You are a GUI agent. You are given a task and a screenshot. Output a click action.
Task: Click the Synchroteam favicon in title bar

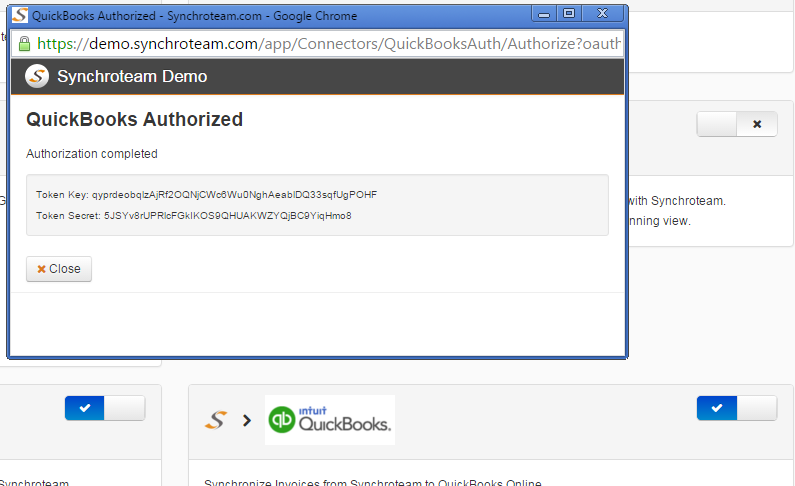click(20, 15)
